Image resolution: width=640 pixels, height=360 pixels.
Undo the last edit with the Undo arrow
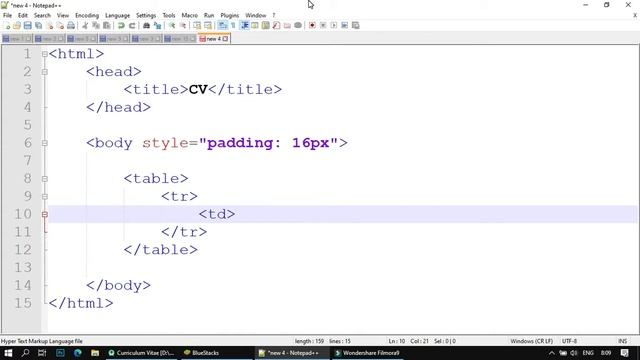[121, 25]
